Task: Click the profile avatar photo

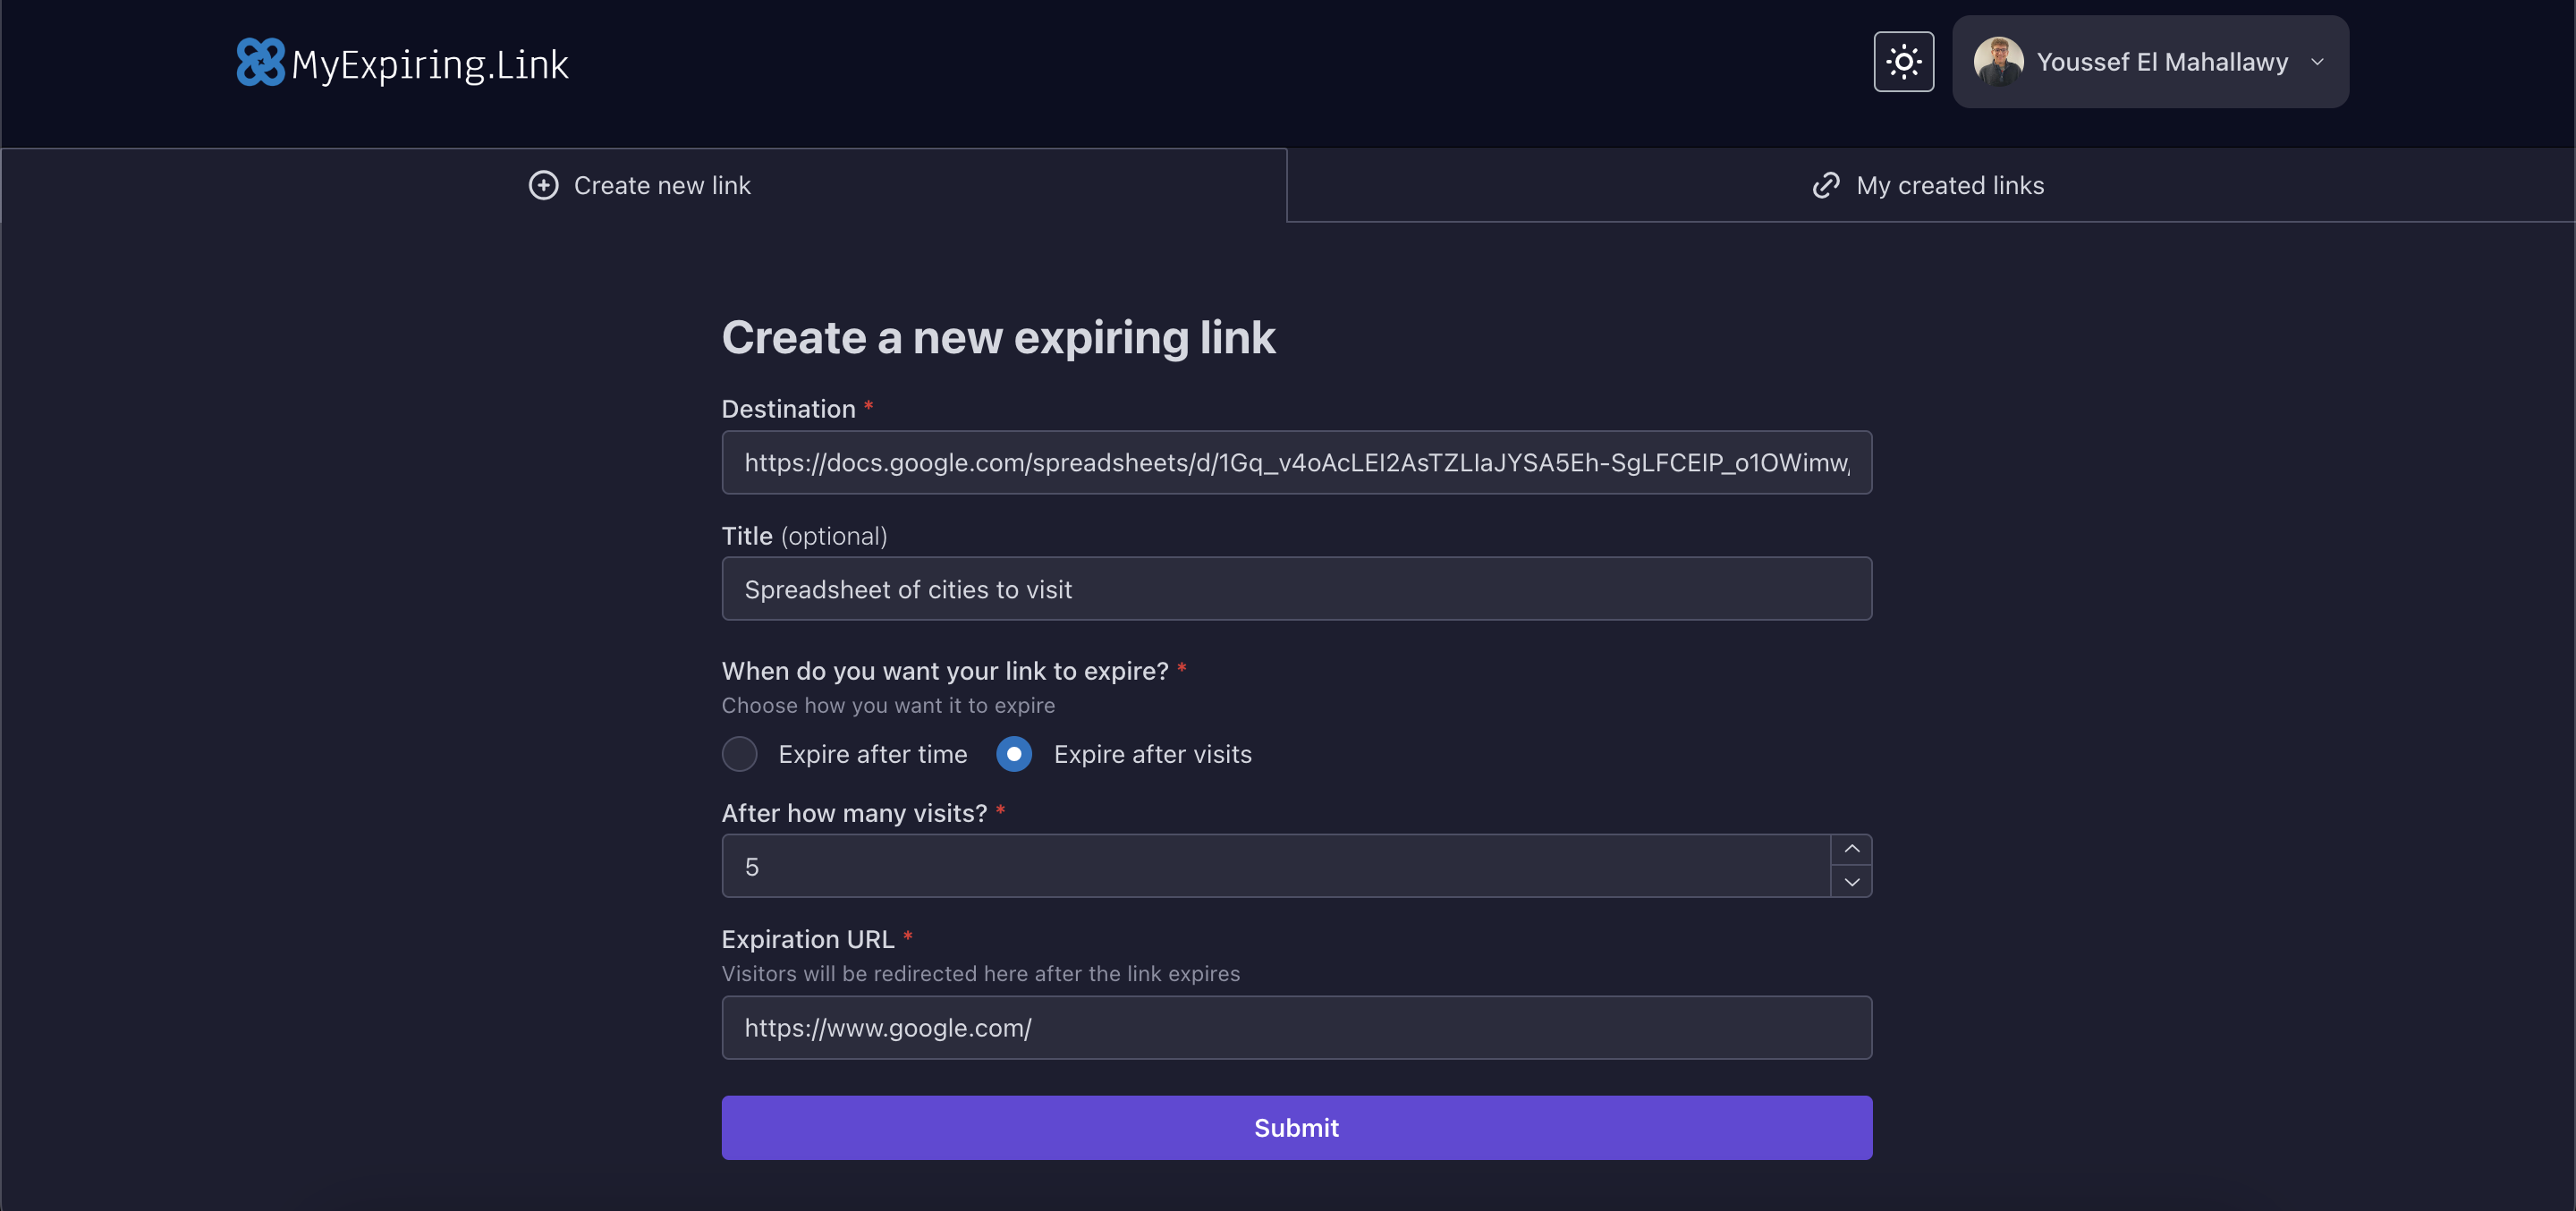Action: tap(1999, 61)
